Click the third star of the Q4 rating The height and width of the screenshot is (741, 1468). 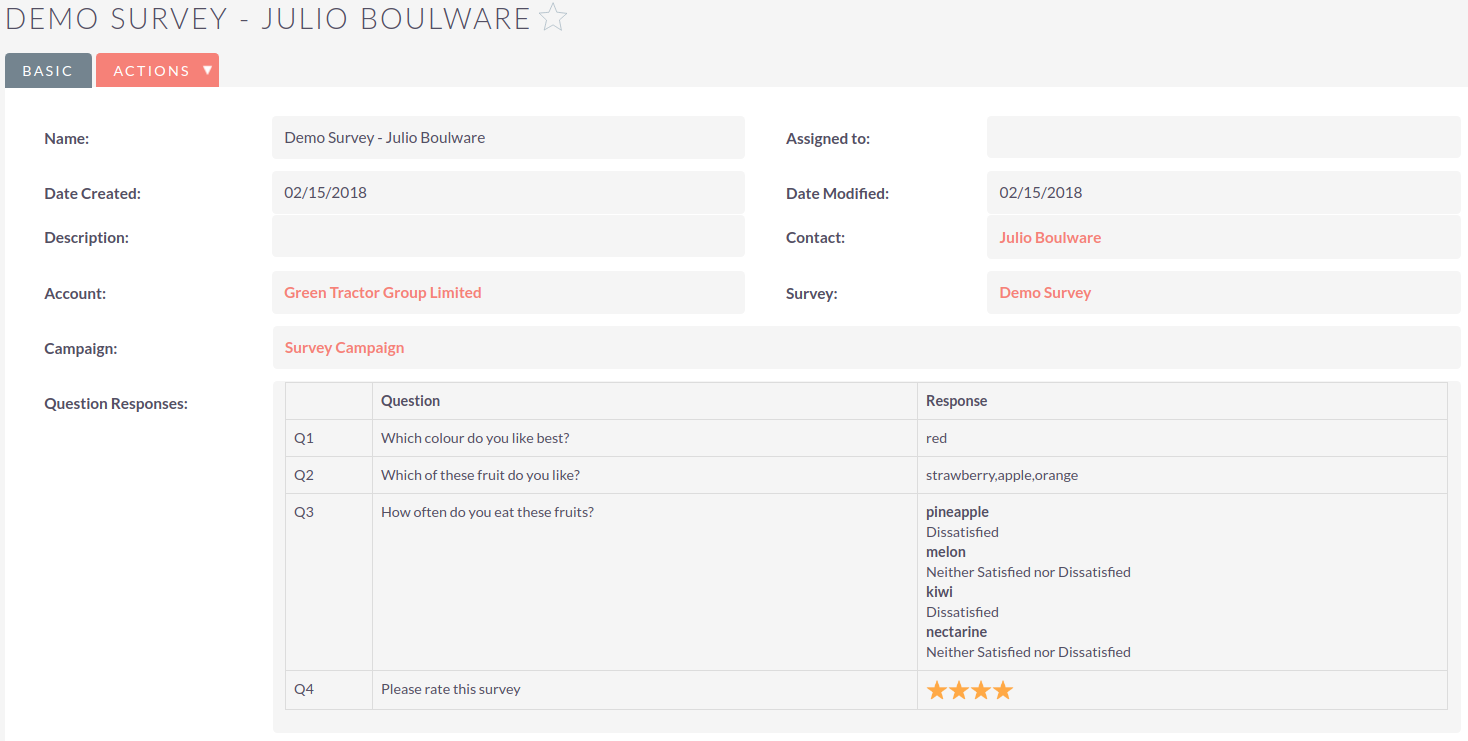click(x=979, y=689)
